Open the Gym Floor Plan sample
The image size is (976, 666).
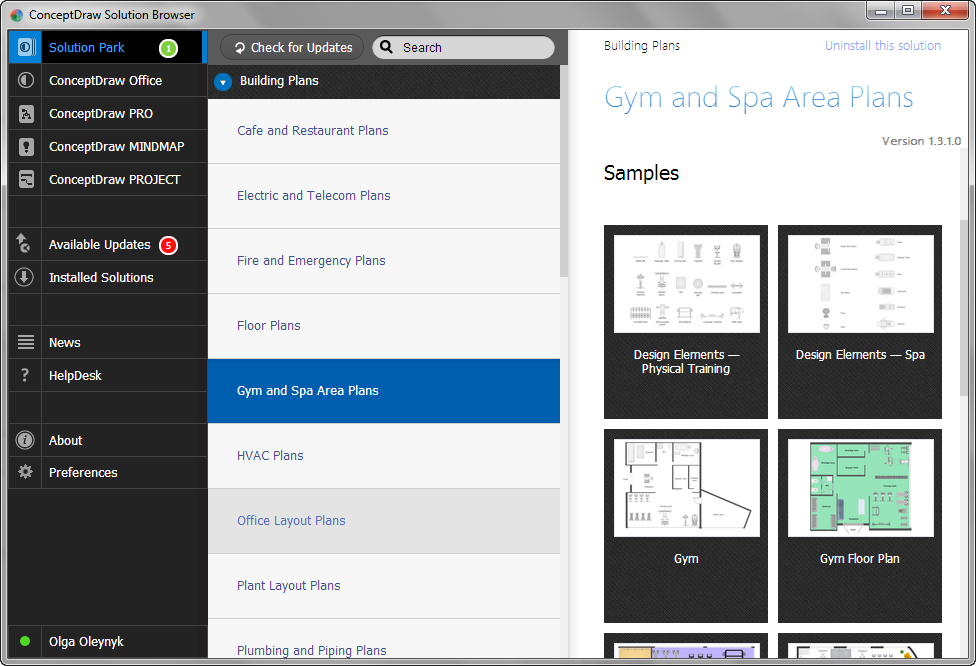(x=860, y=526)
